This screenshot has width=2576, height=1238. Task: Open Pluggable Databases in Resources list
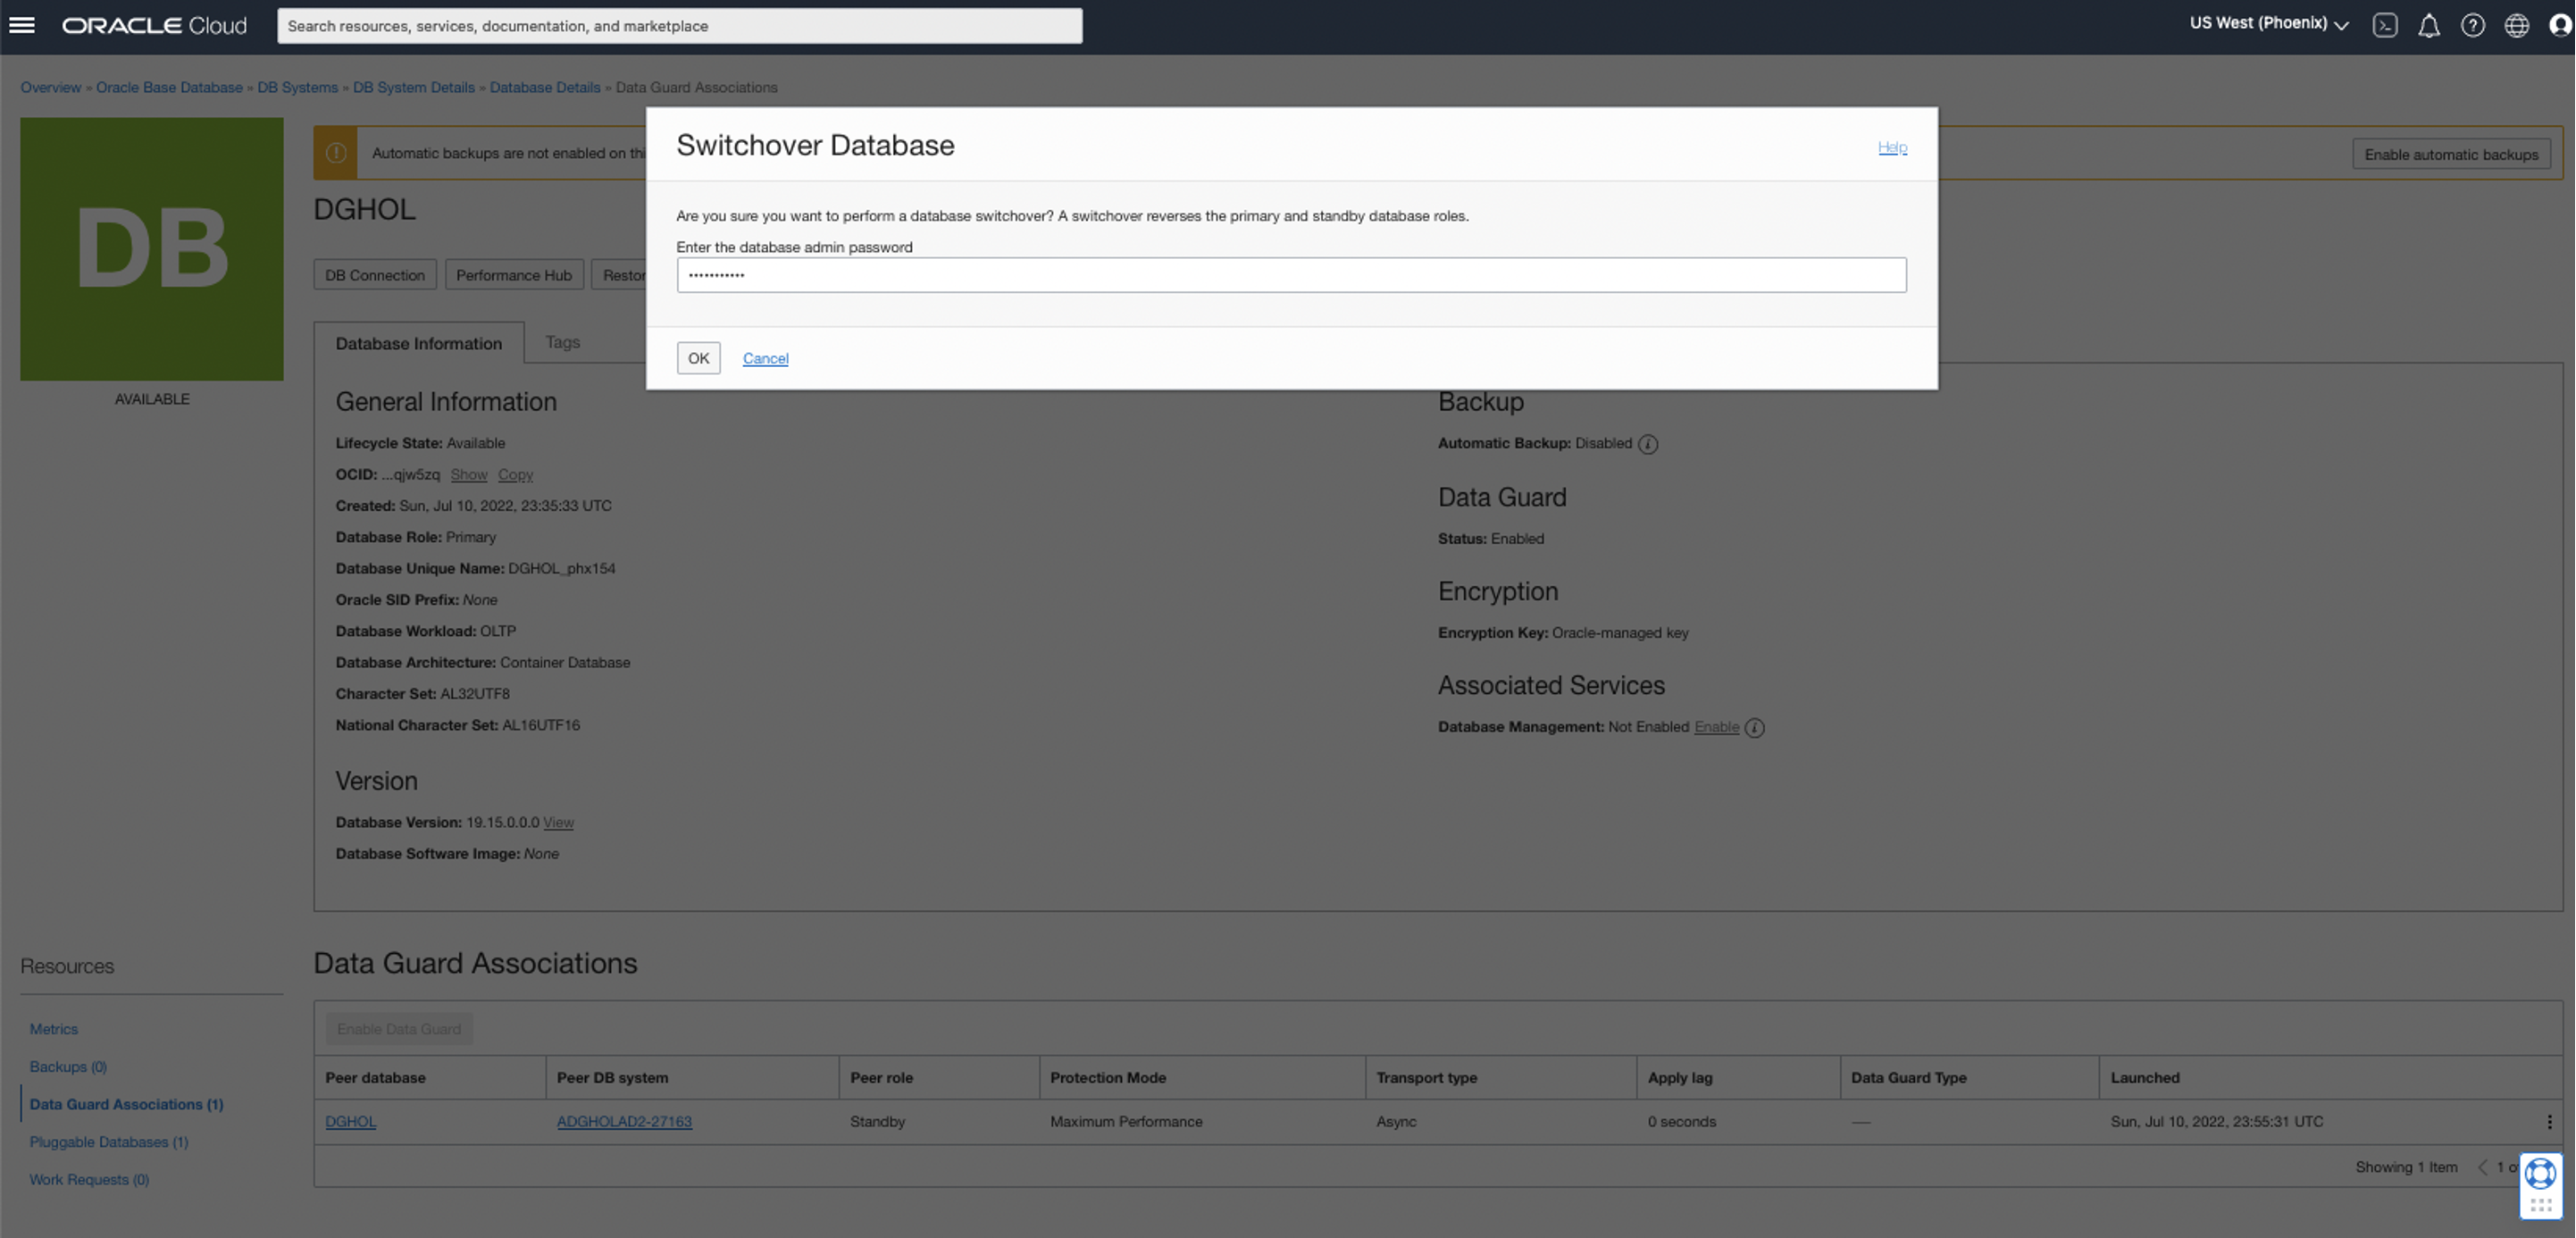(x=108, y=1142)
